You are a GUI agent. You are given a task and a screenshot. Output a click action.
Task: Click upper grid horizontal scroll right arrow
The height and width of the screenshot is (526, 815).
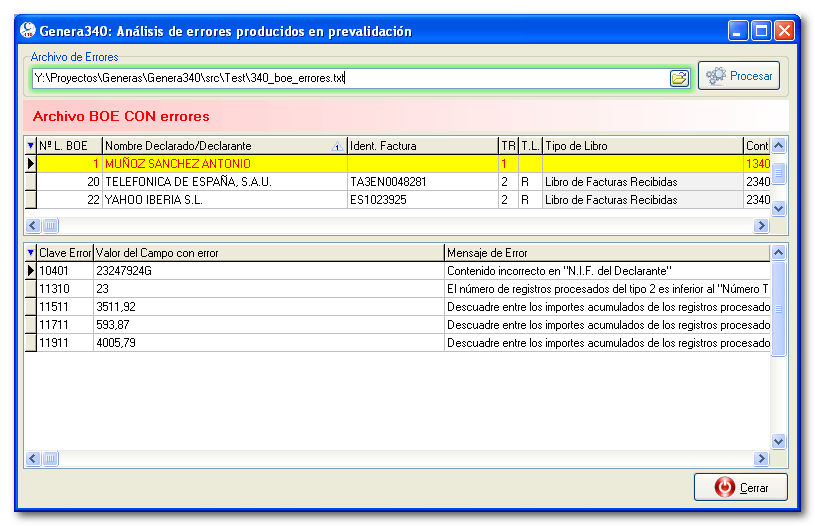click(x=761, y=225)
